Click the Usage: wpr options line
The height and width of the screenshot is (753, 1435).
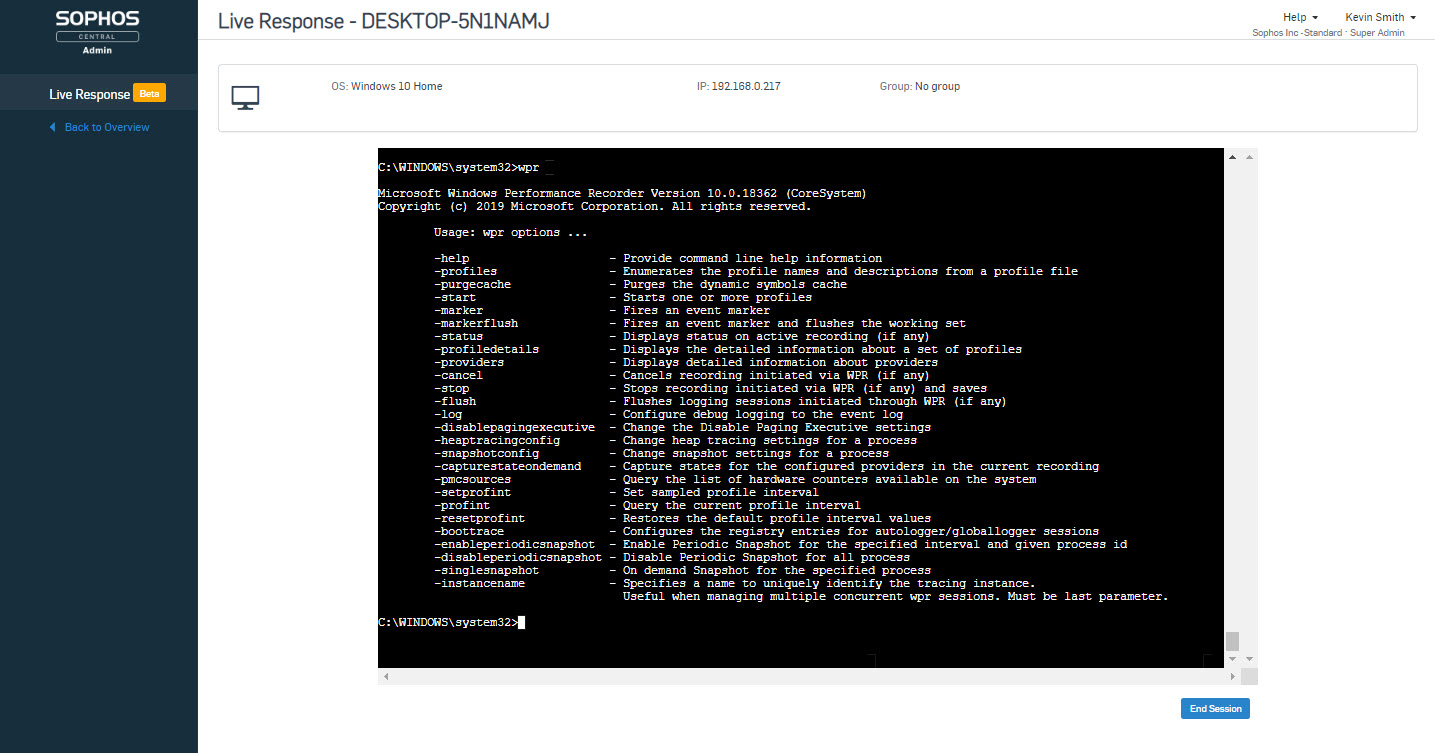[x=511, y=232]
